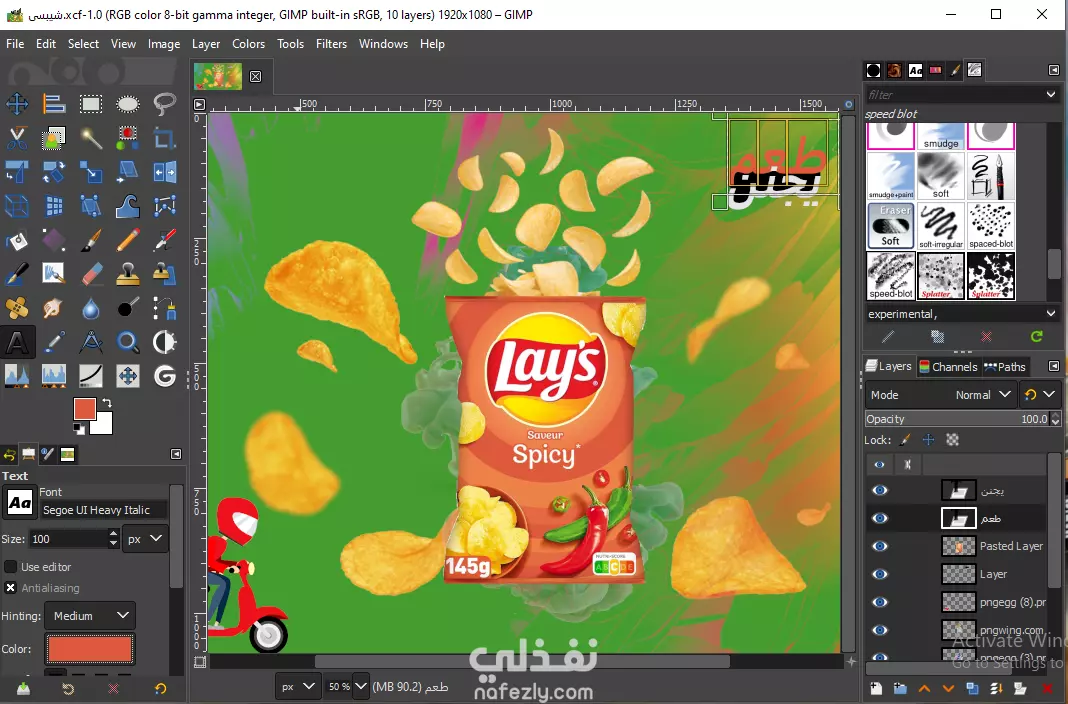This screenshot has width=1068, height=704.
Task: Pick the Rectangle Select tool
Action: (x=91, y=103)
